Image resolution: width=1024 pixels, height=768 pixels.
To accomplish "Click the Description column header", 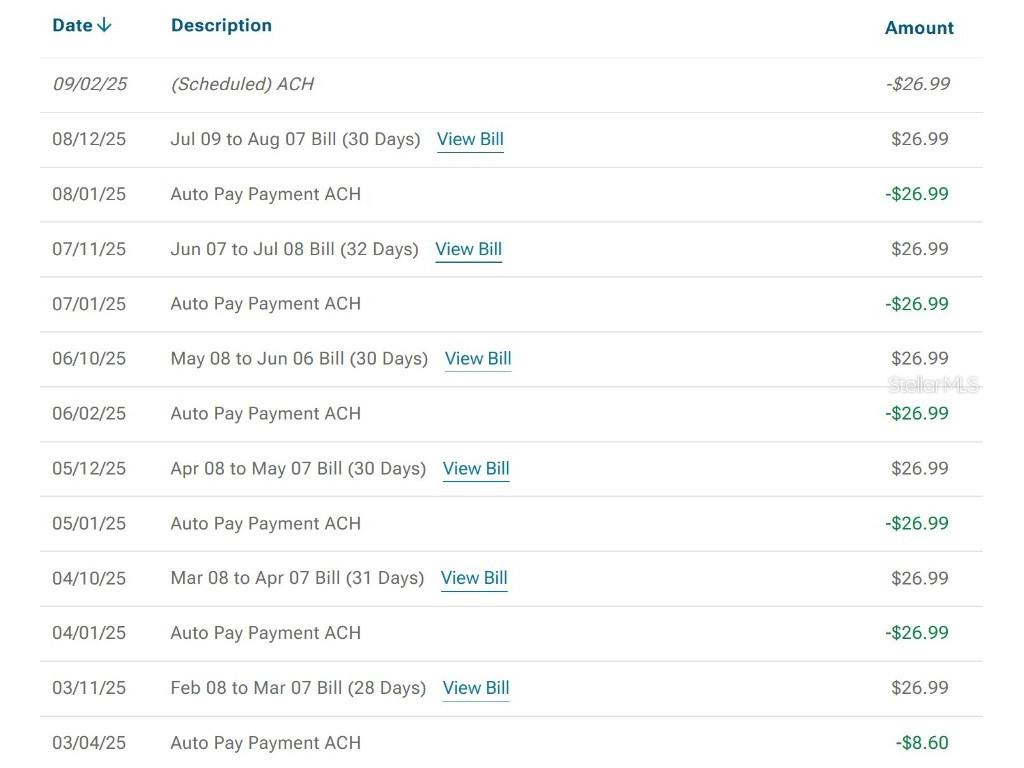I will 221,26.
